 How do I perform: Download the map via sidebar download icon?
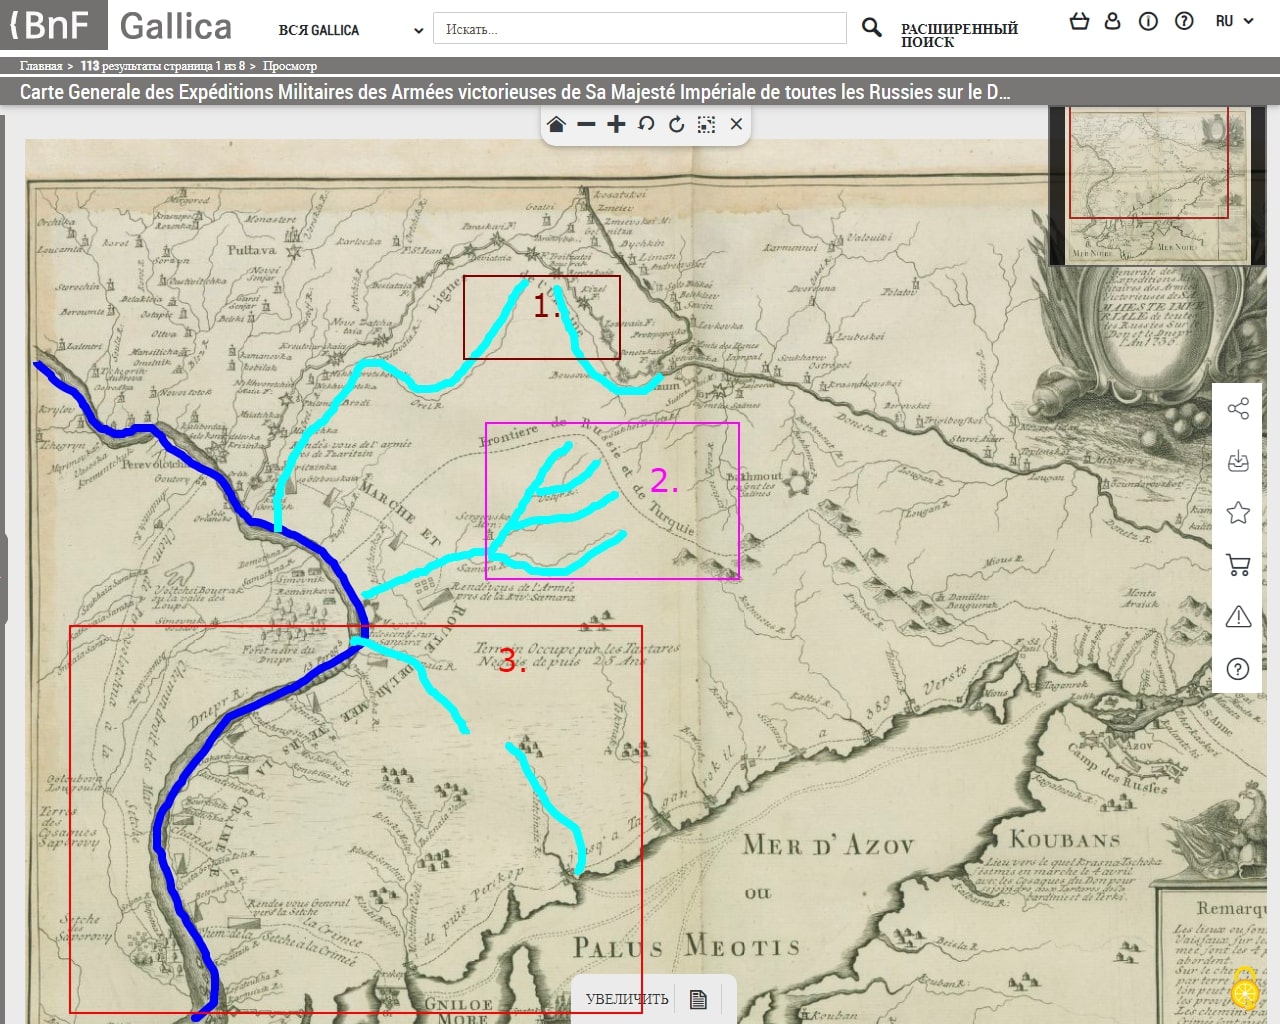1238,460
